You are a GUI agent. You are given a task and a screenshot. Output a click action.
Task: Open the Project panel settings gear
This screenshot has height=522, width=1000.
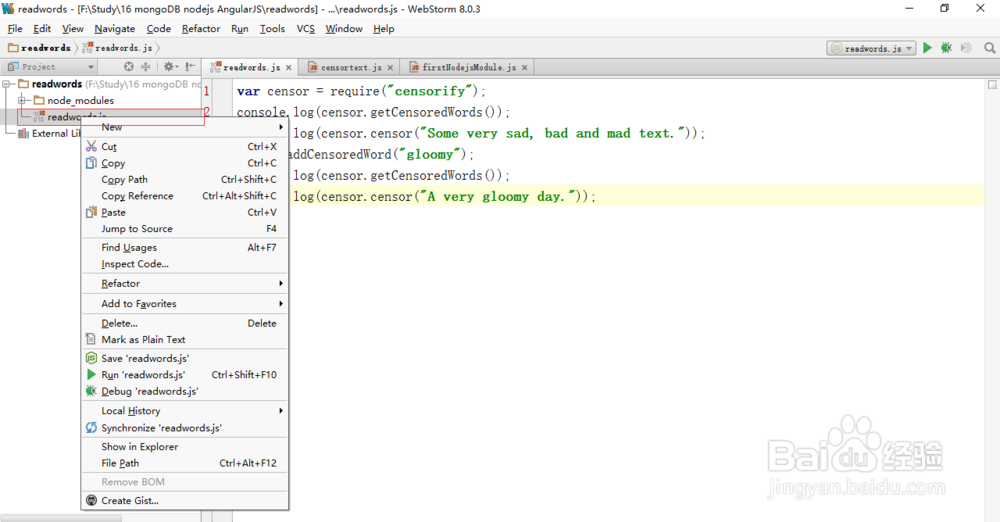169,66
